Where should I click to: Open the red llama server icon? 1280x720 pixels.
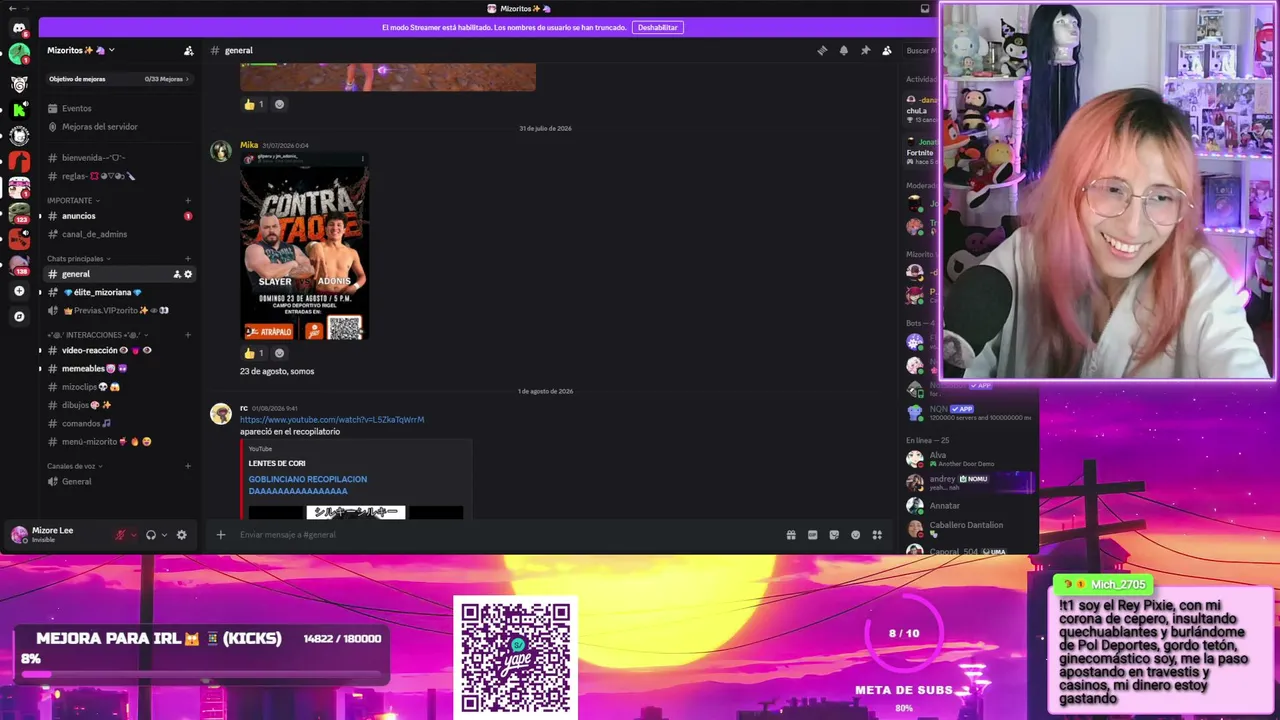pos(19,161)
